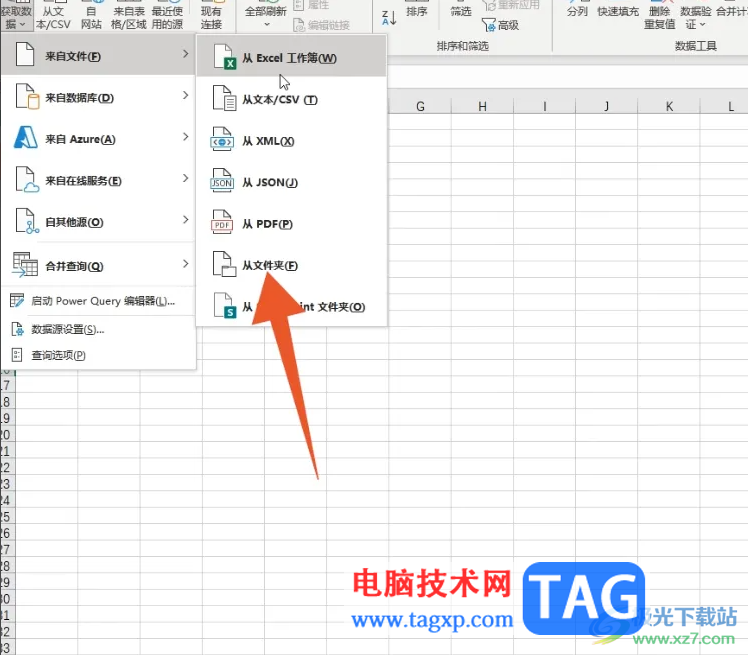Click the folder file icon beside 从文件夹

[224, 264]
